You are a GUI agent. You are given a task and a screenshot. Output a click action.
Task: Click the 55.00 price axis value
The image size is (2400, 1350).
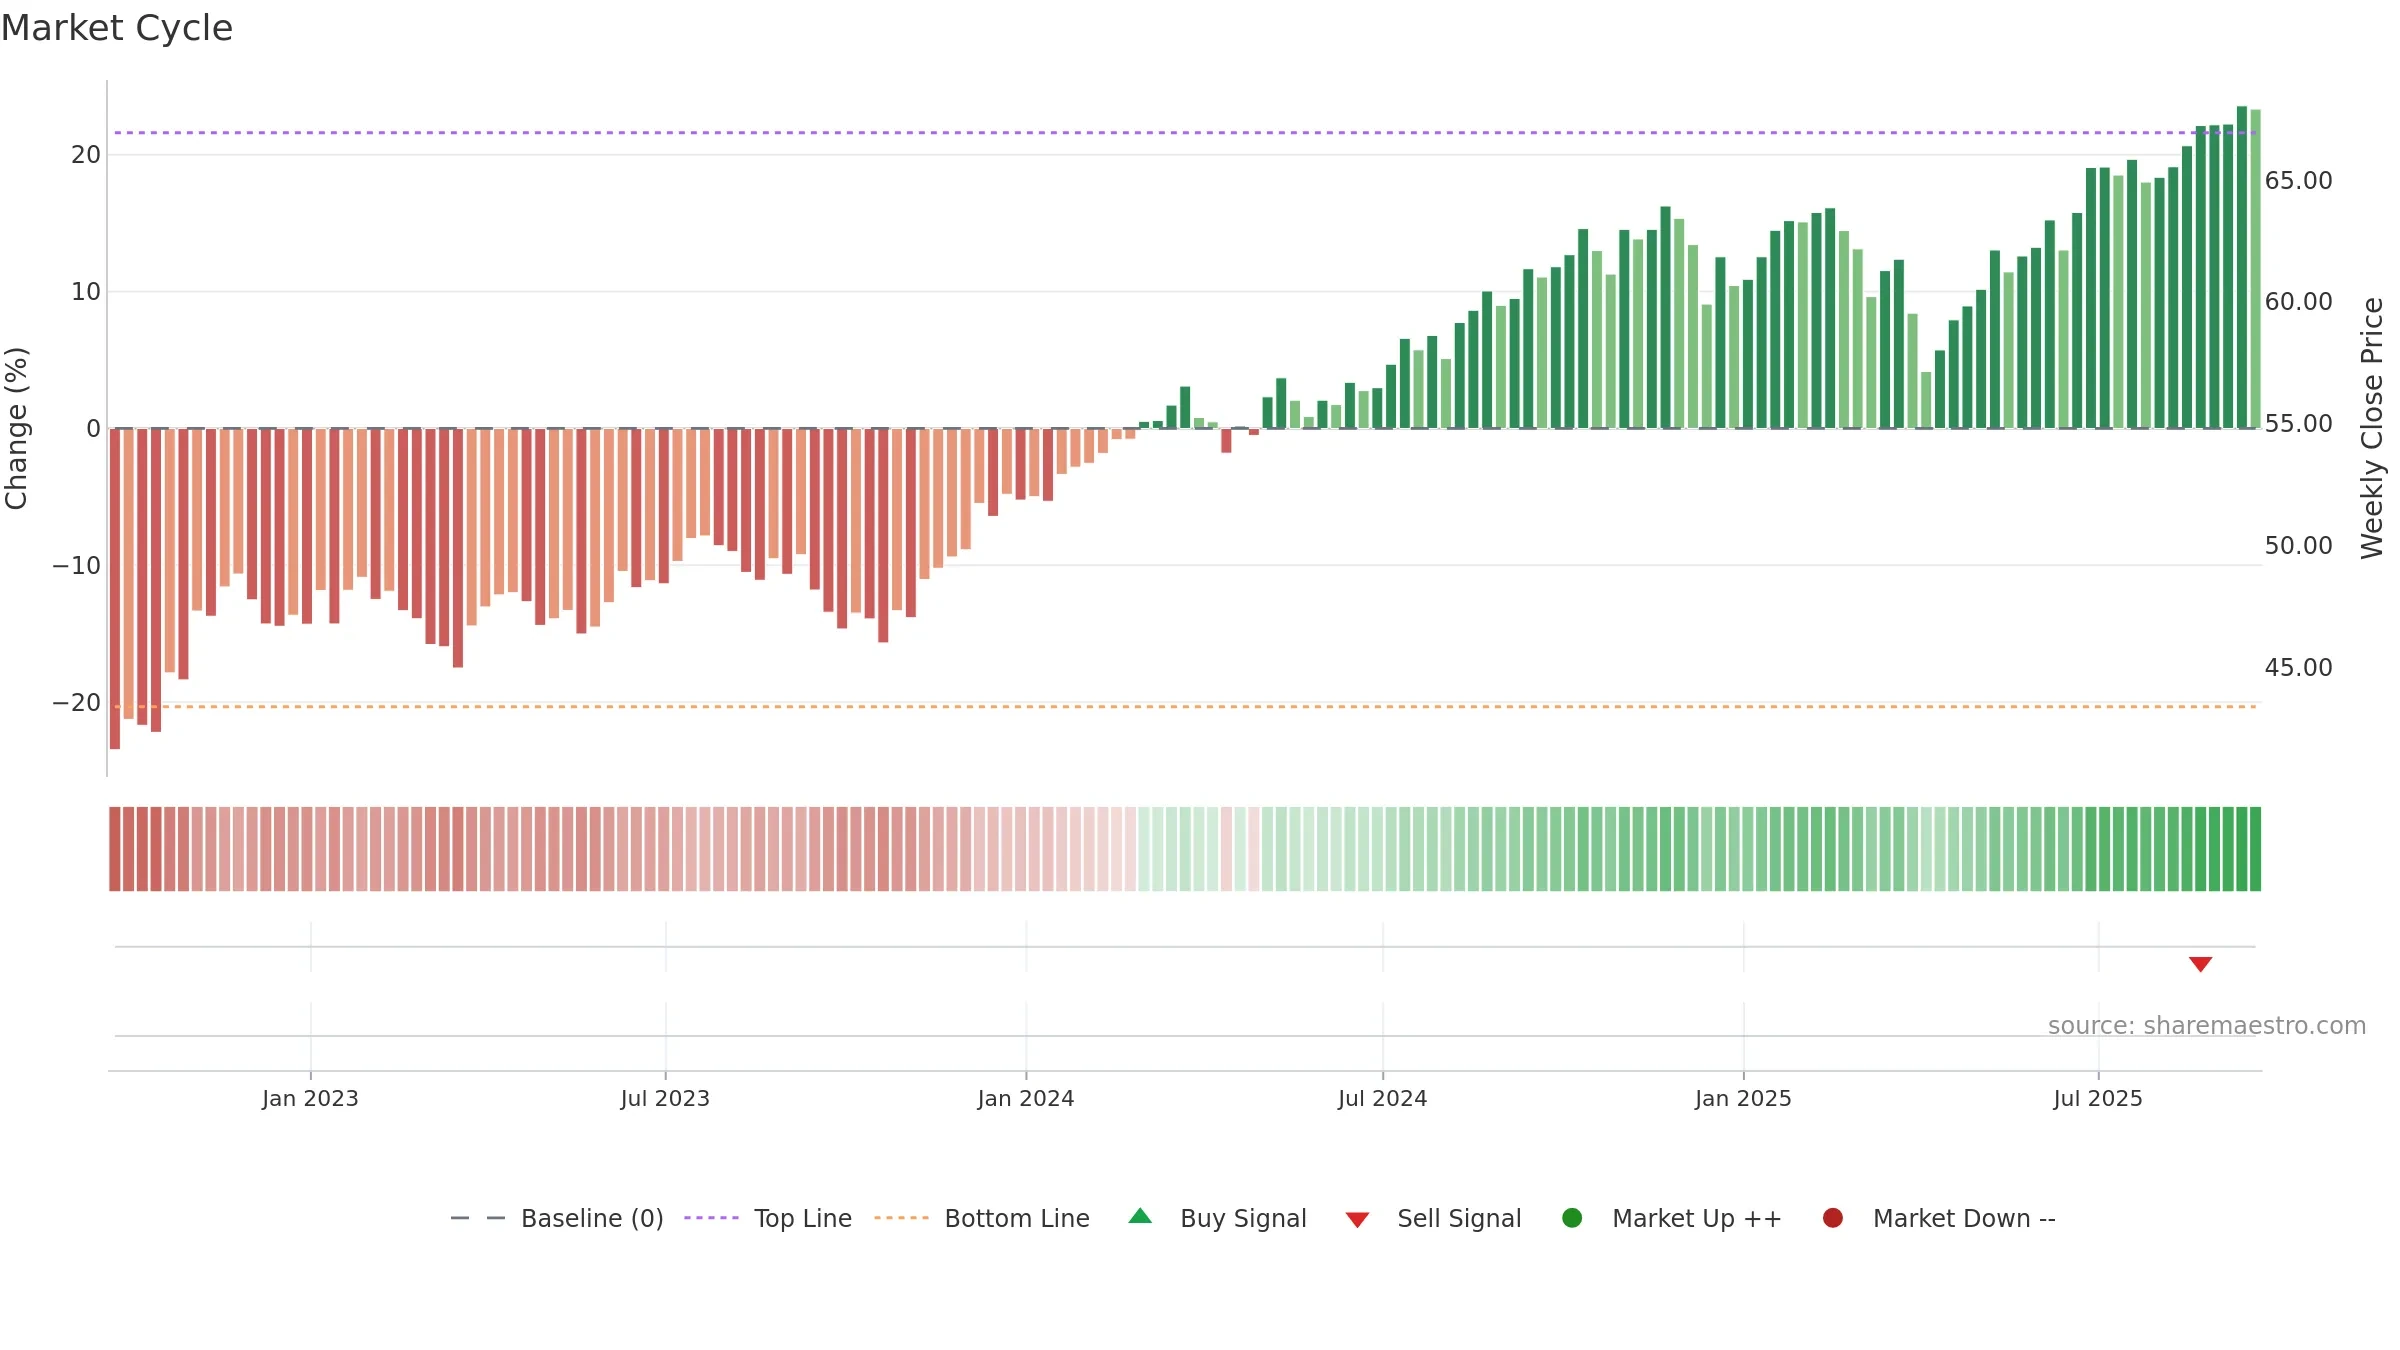click(2298, 424)
